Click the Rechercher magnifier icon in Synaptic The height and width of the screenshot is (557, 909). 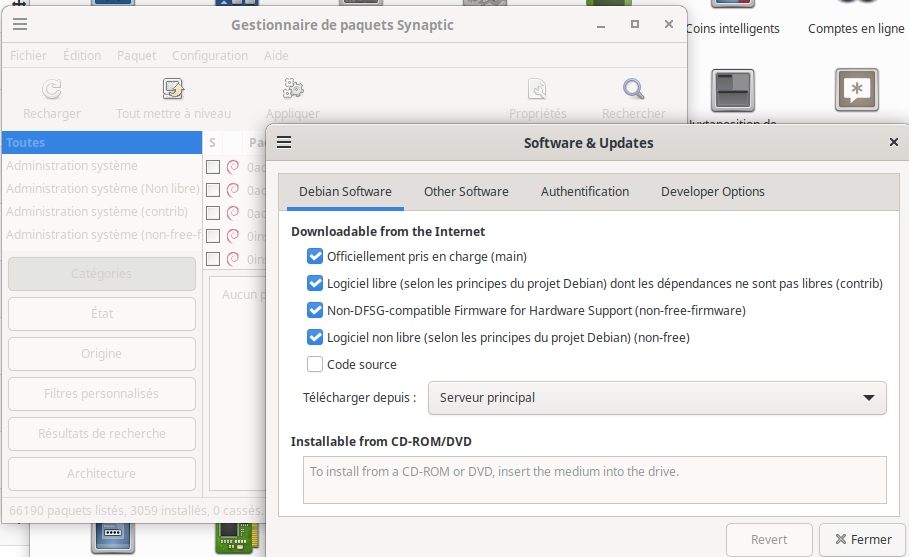pos(633,89)
